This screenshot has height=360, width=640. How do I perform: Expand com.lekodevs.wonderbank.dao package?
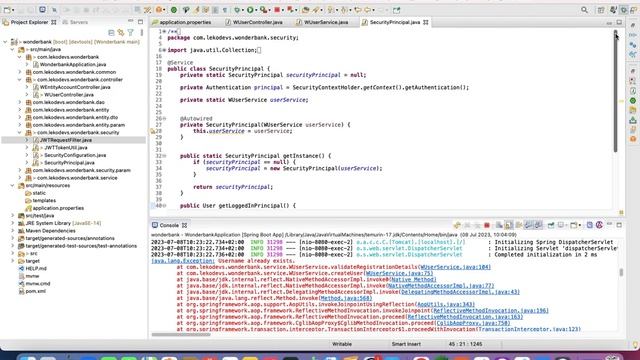tap(20, 102)
